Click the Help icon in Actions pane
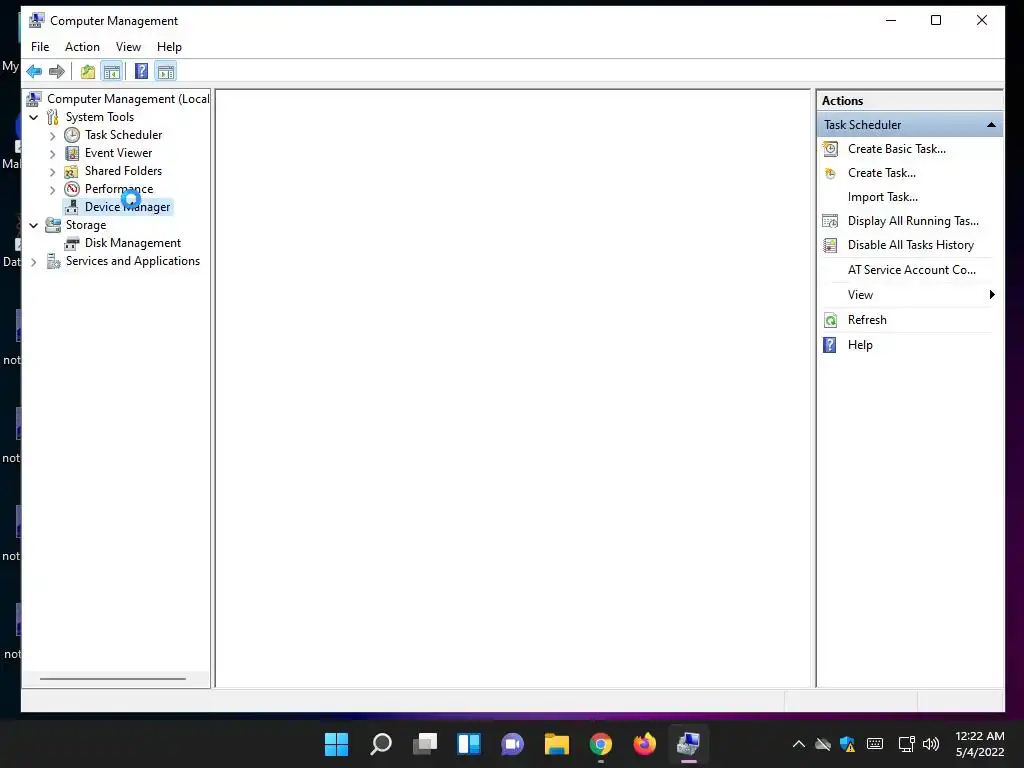 click(x=829, y=345)
